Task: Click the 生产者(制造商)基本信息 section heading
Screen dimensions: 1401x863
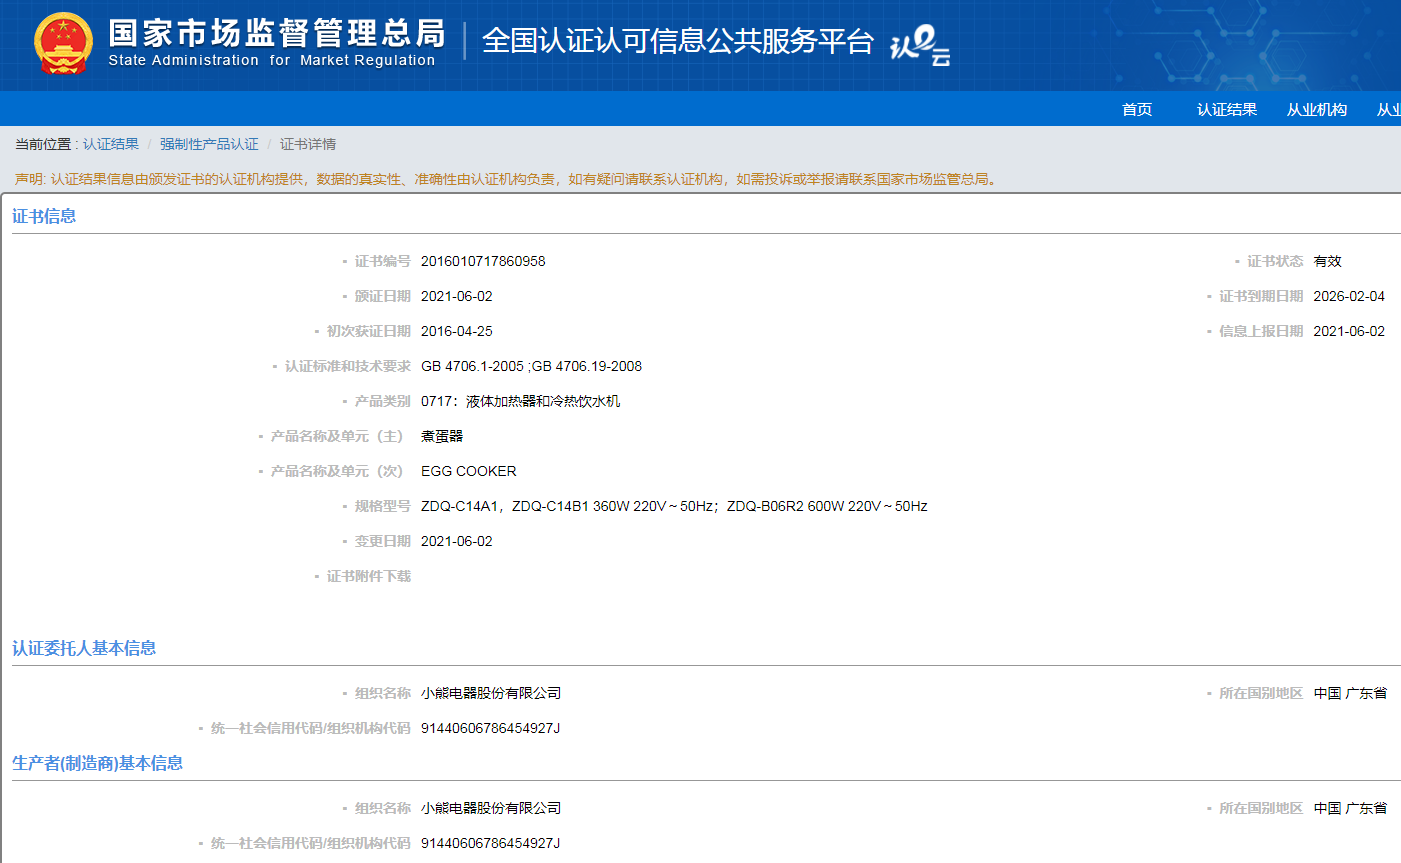Action: pyautogui.click(x=97, y=763)
